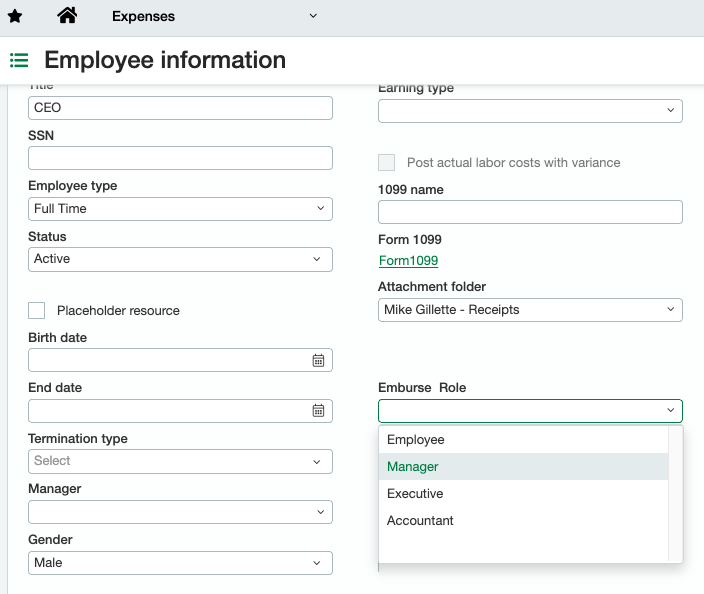The width and height of the screenshot is (704, 594).
Task: Click the Employee information heading
Action: point(165,60)
